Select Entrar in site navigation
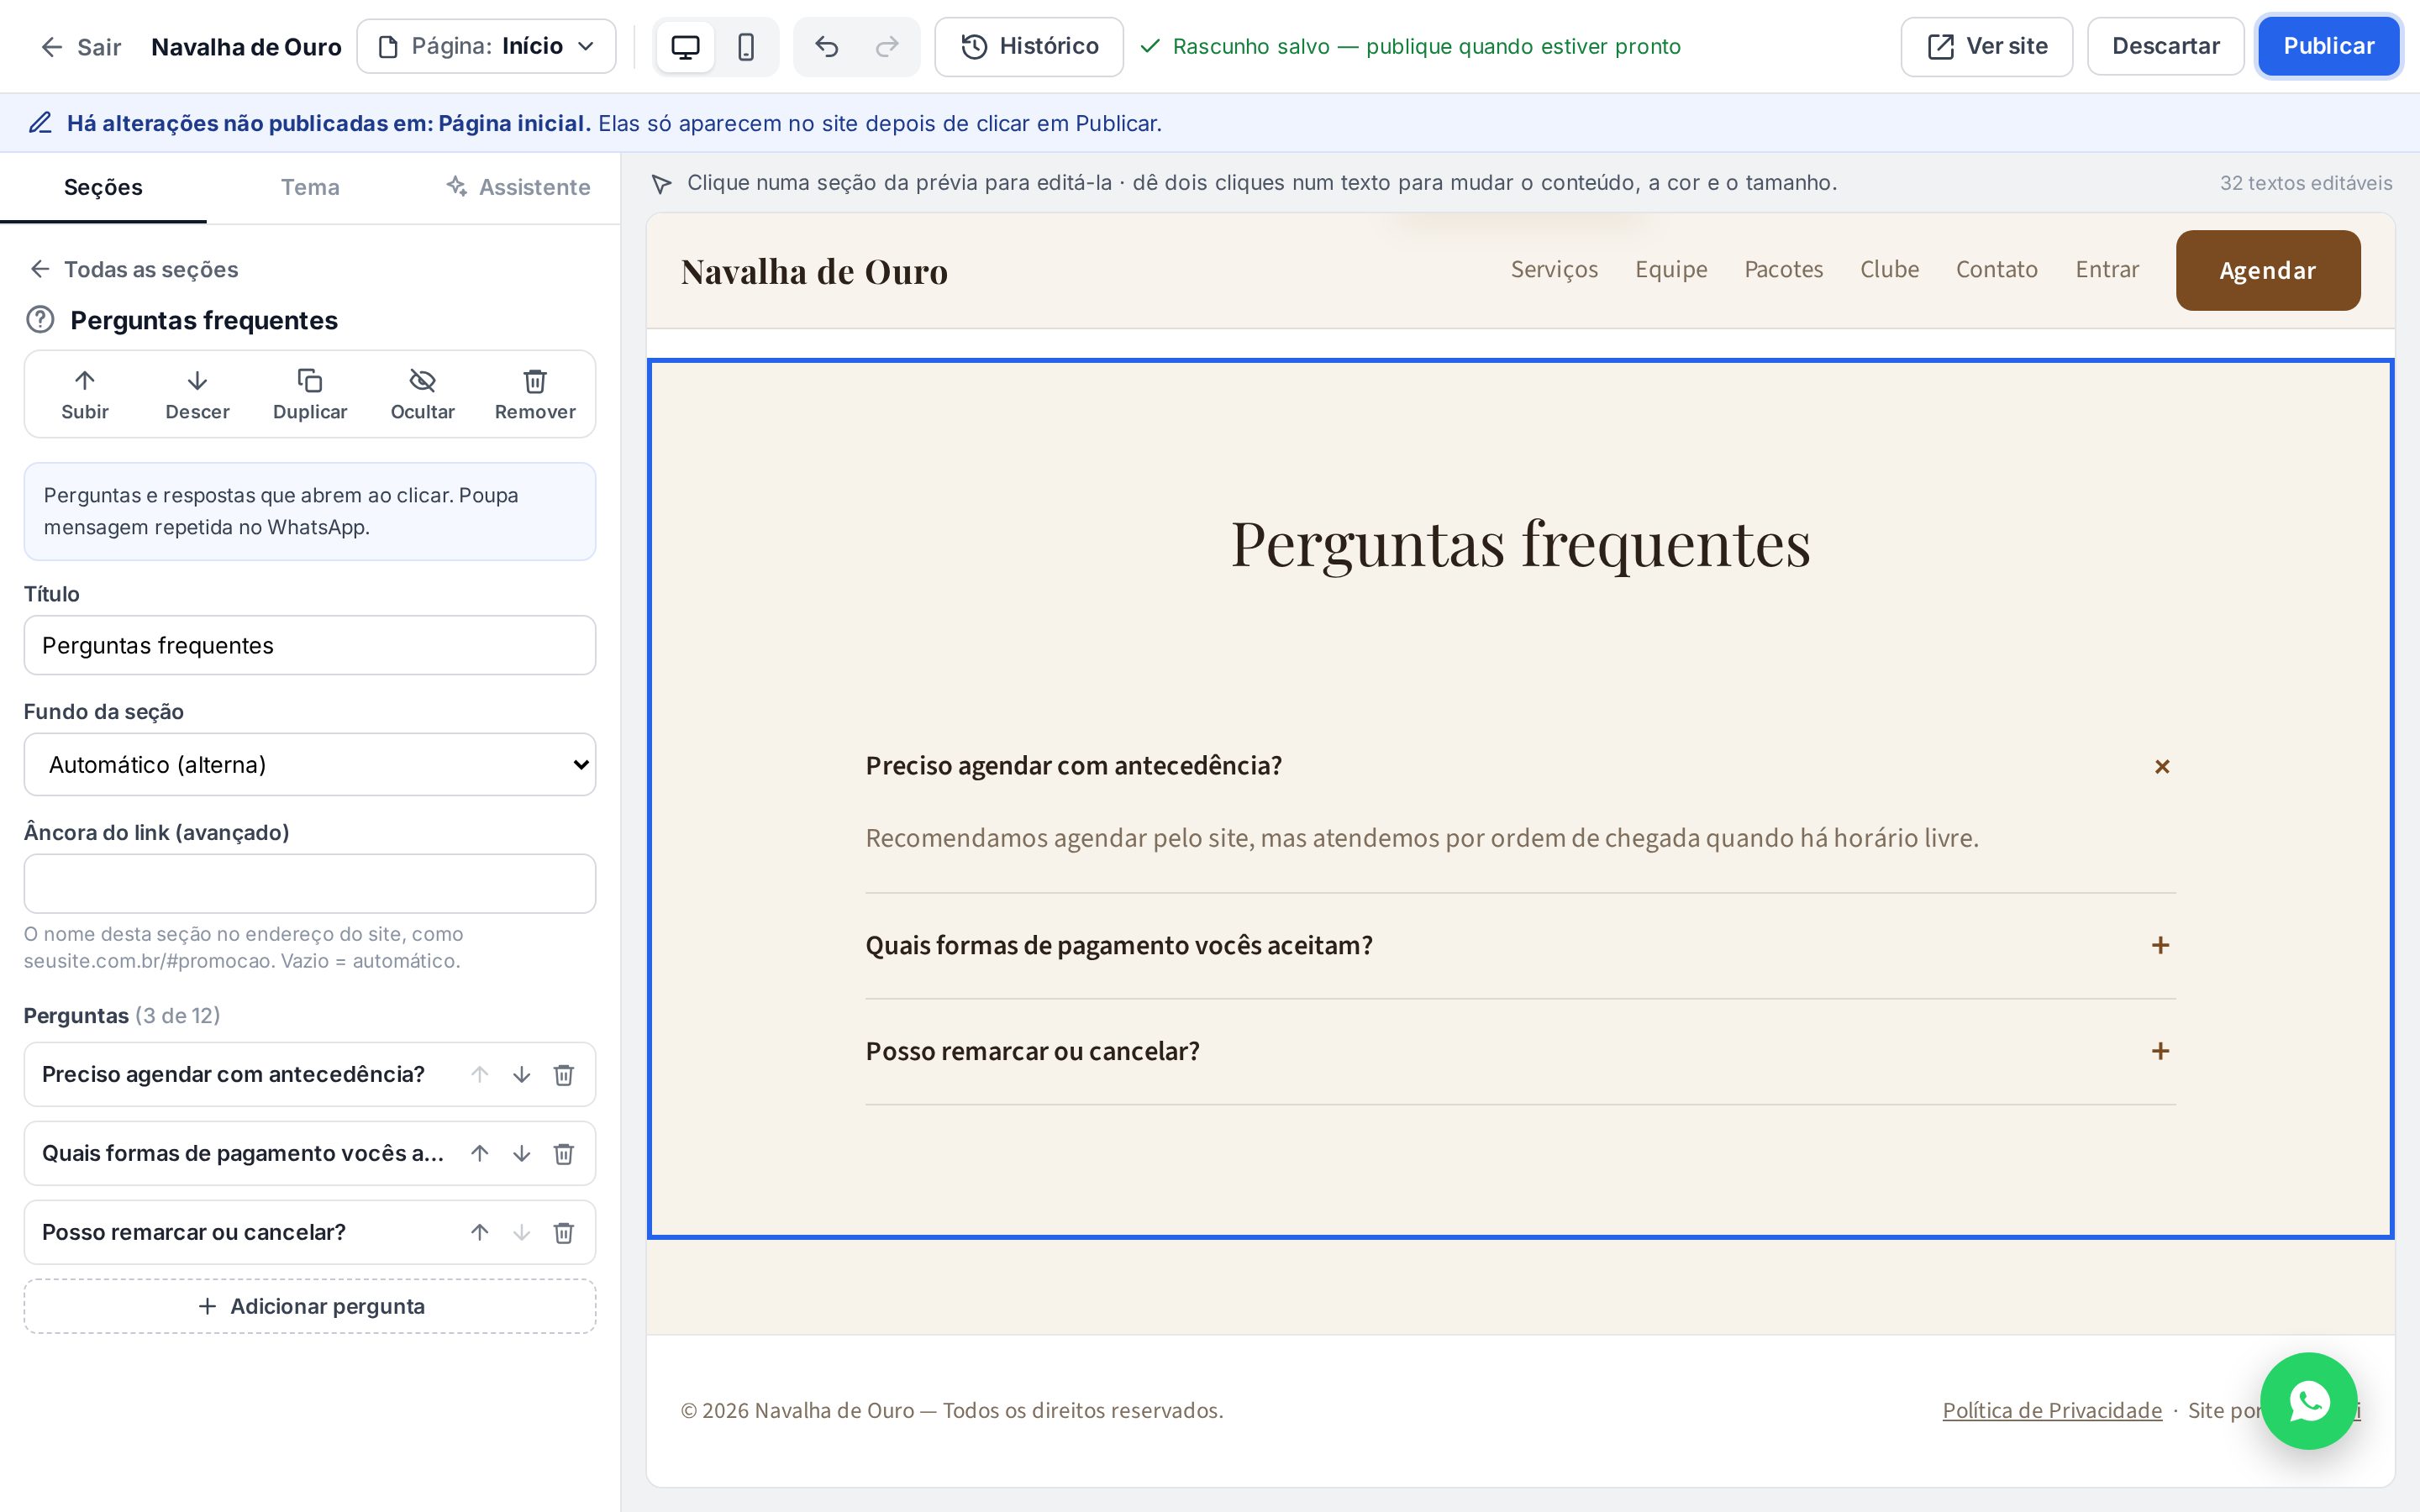 click(x=2107, y=270)
